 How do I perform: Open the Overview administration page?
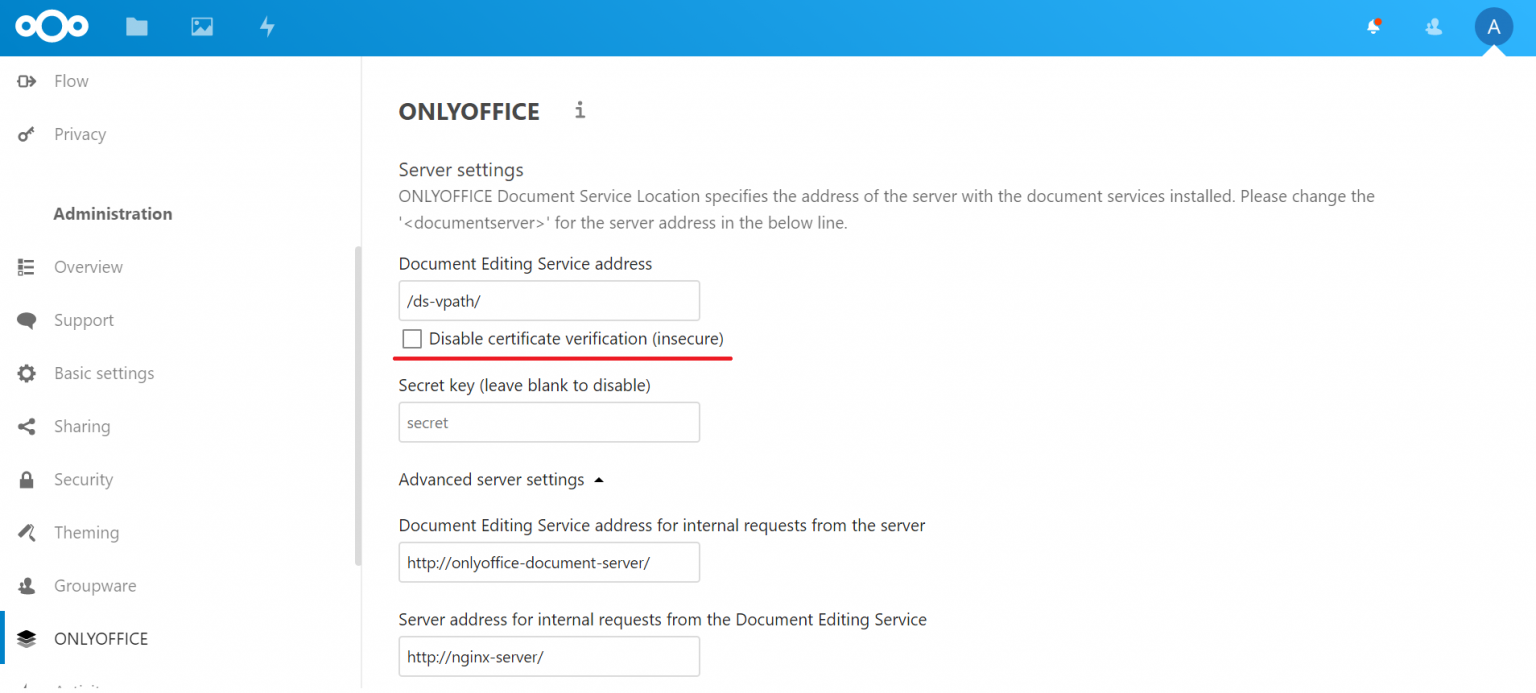point(88,267)
